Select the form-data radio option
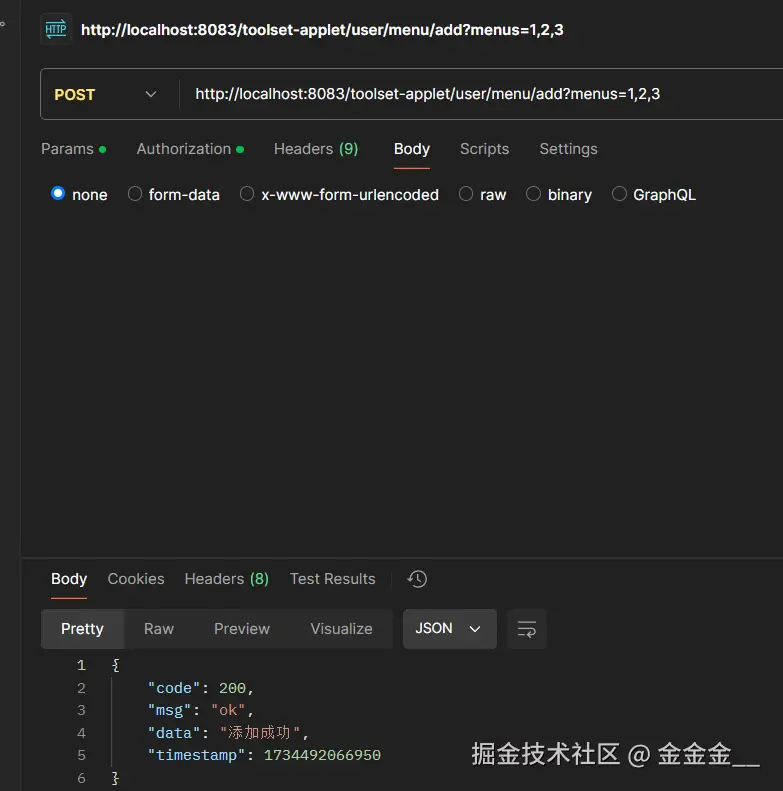This screenshot has height=791, width=783. tap(135, 194)
